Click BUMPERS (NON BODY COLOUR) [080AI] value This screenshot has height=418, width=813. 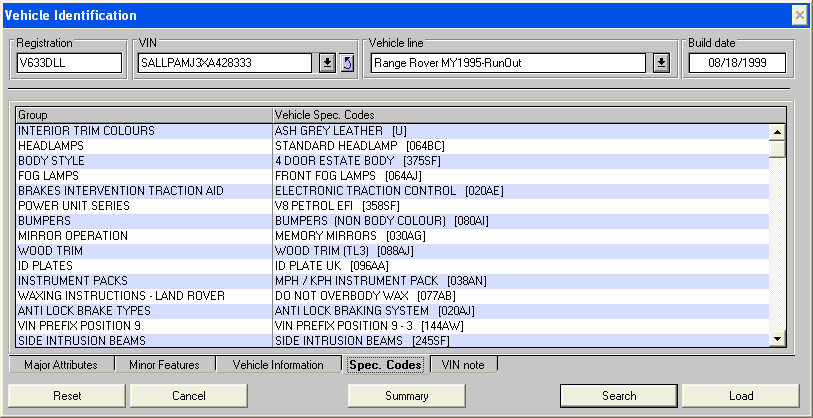tap(382, 221)
